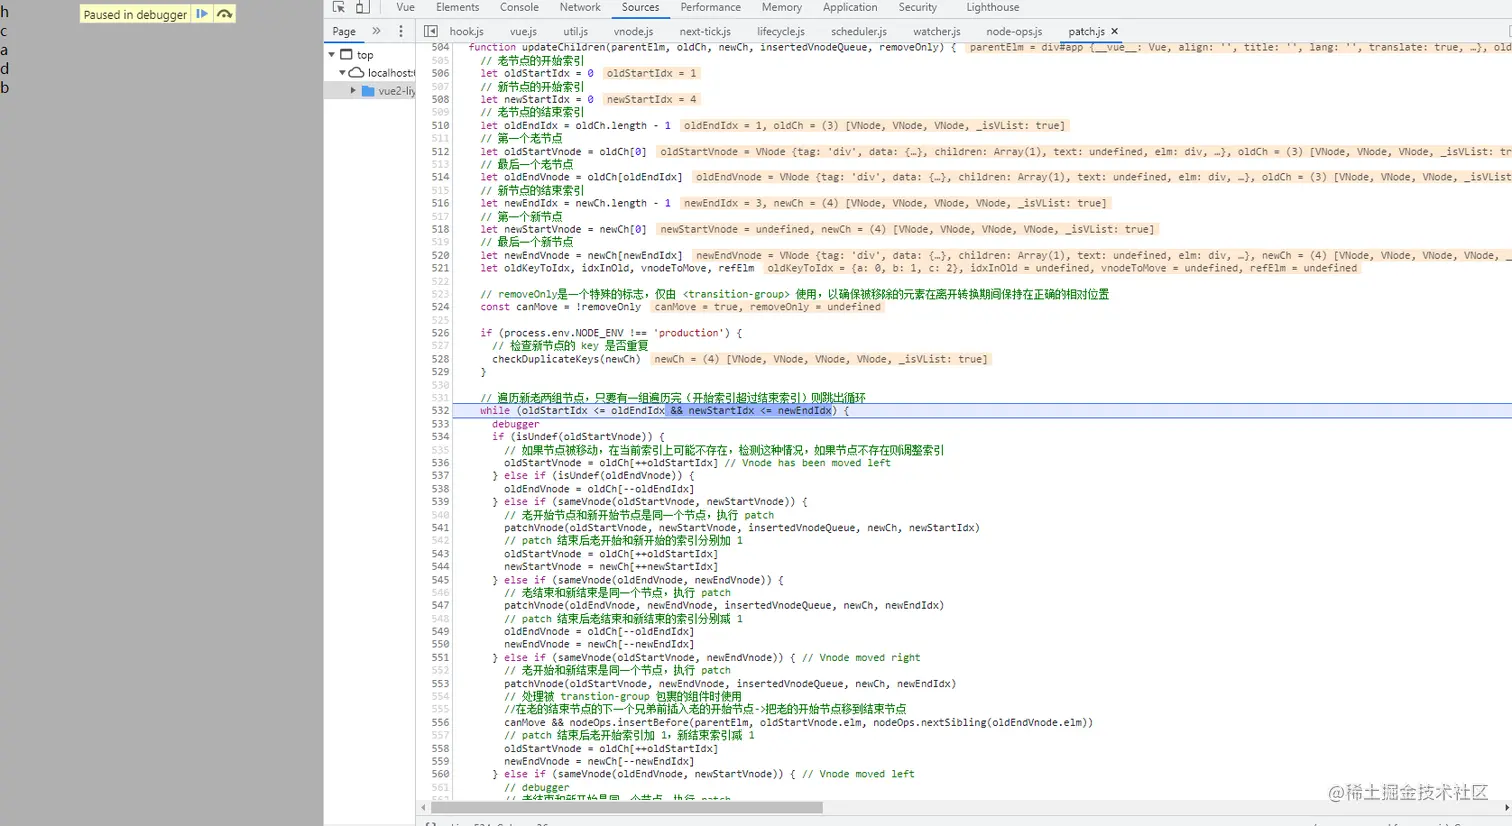Open the vnode.js file tab

click(x=633, y=31)
